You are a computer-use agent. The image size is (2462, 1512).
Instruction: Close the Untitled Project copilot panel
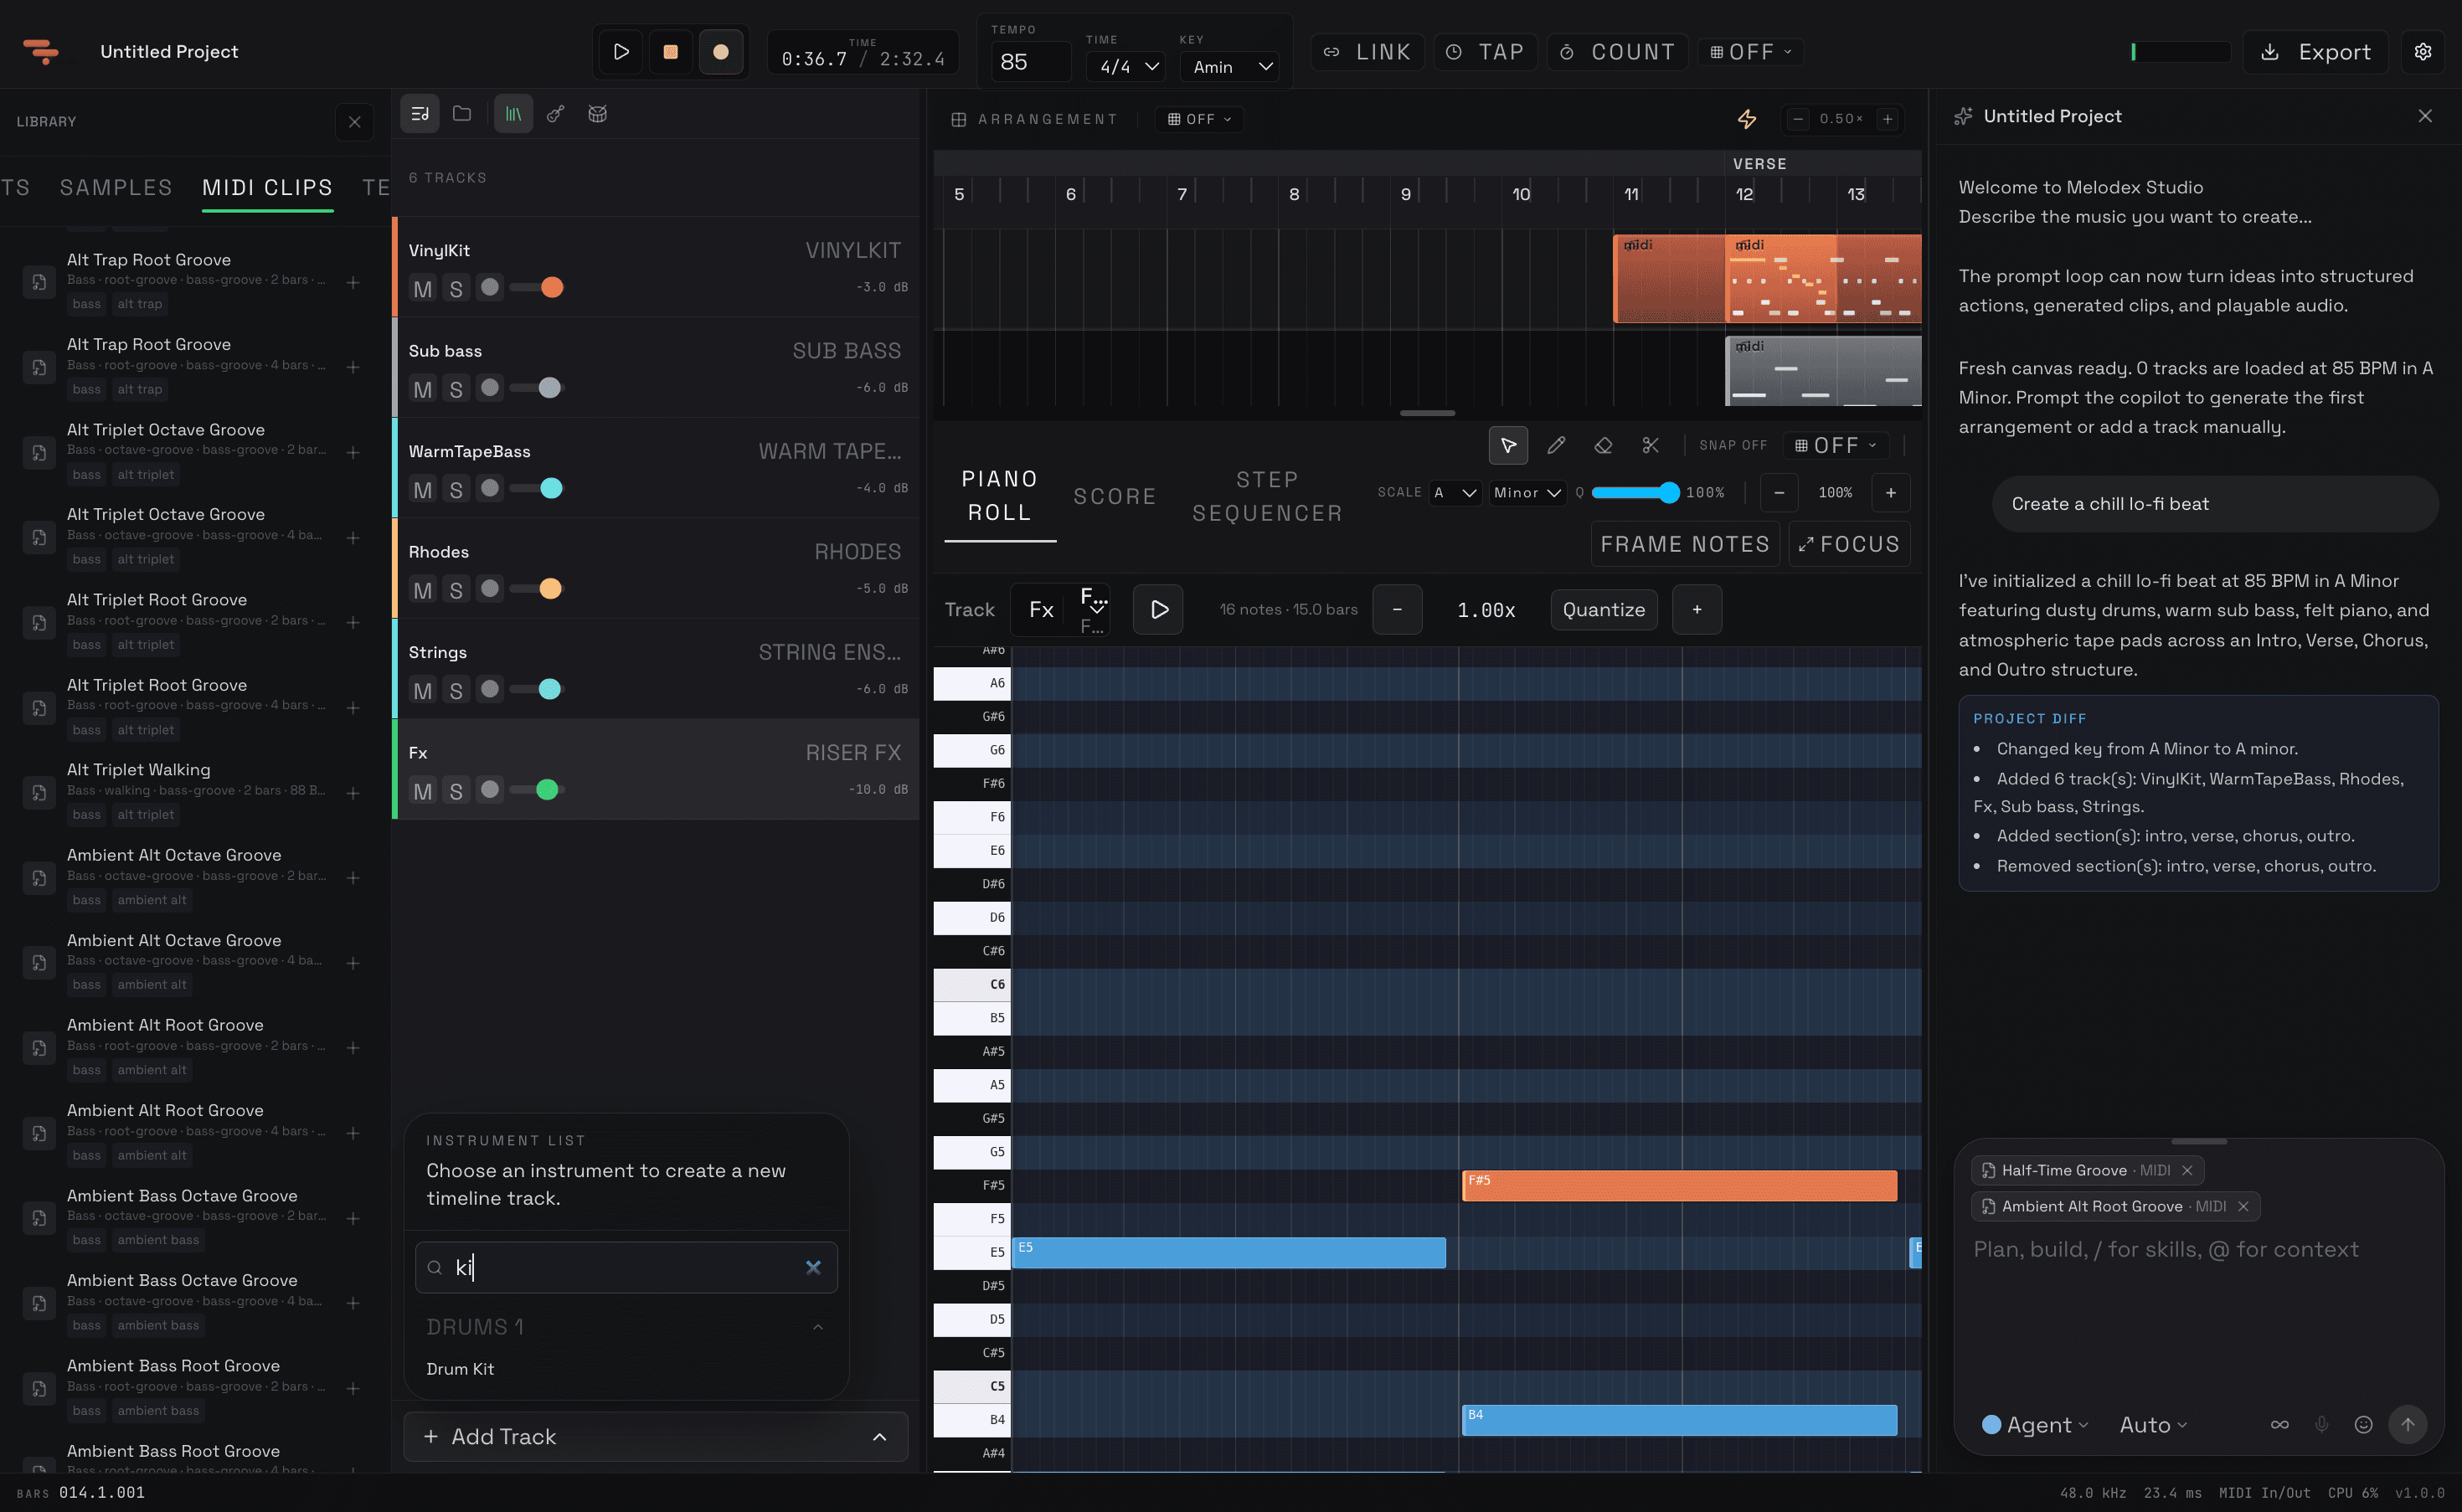tap(2425, 116)
